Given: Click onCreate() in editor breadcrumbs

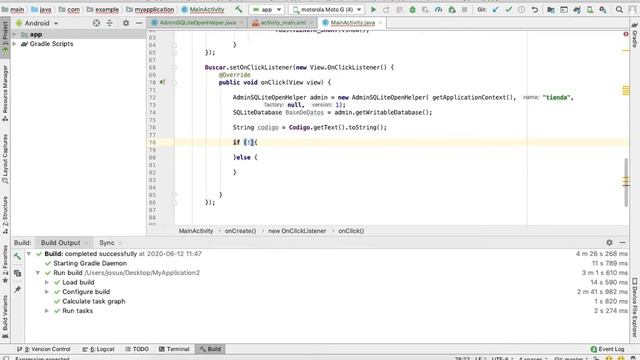Looking at the screenshot, I should pyautogui.click(x=240, y=231).
